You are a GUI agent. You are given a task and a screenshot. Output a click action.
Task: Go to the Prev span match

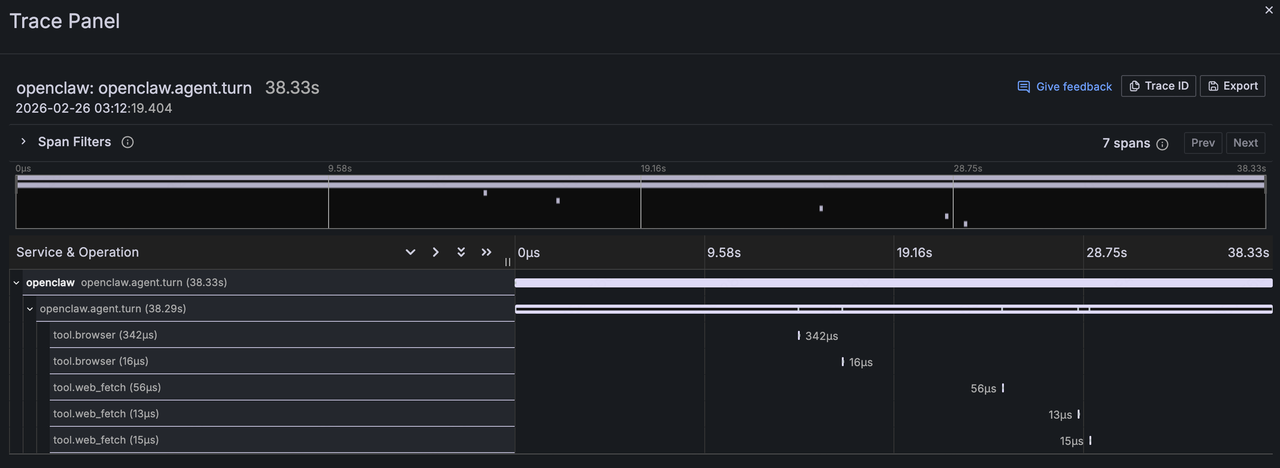(x=1203, y=143)
